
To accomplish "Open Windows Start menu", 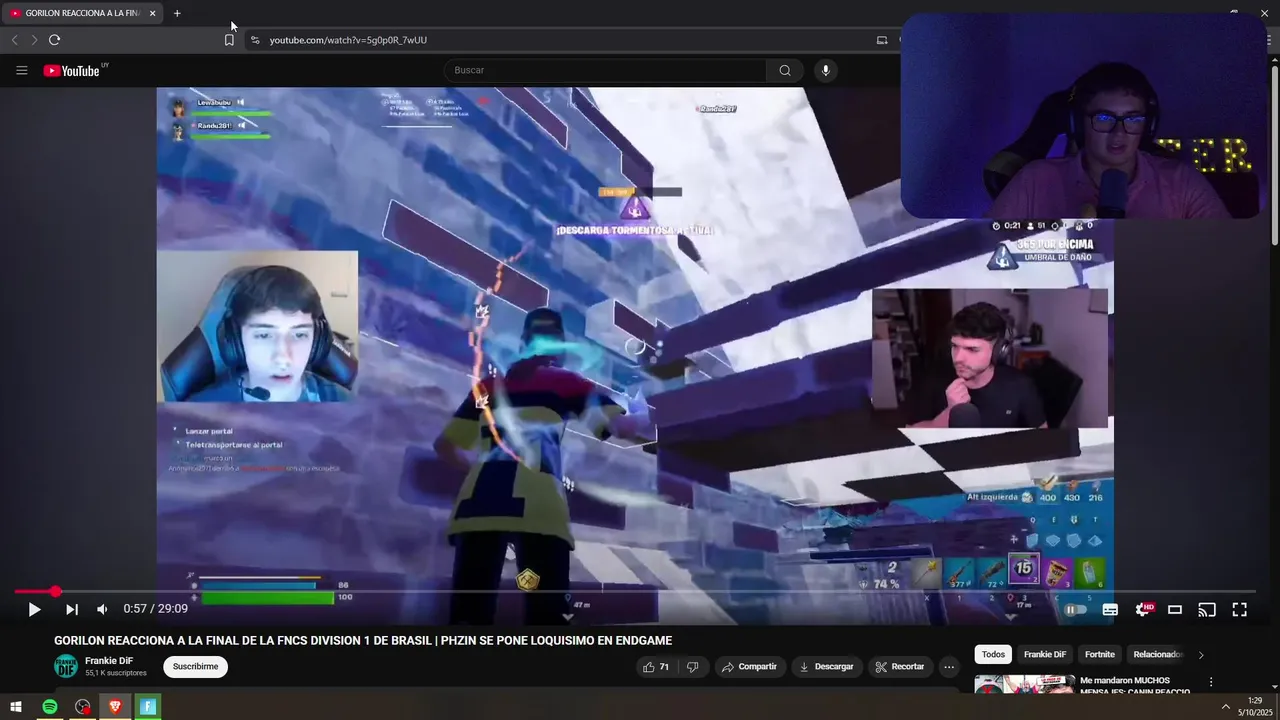I will (x=16, y=707).
